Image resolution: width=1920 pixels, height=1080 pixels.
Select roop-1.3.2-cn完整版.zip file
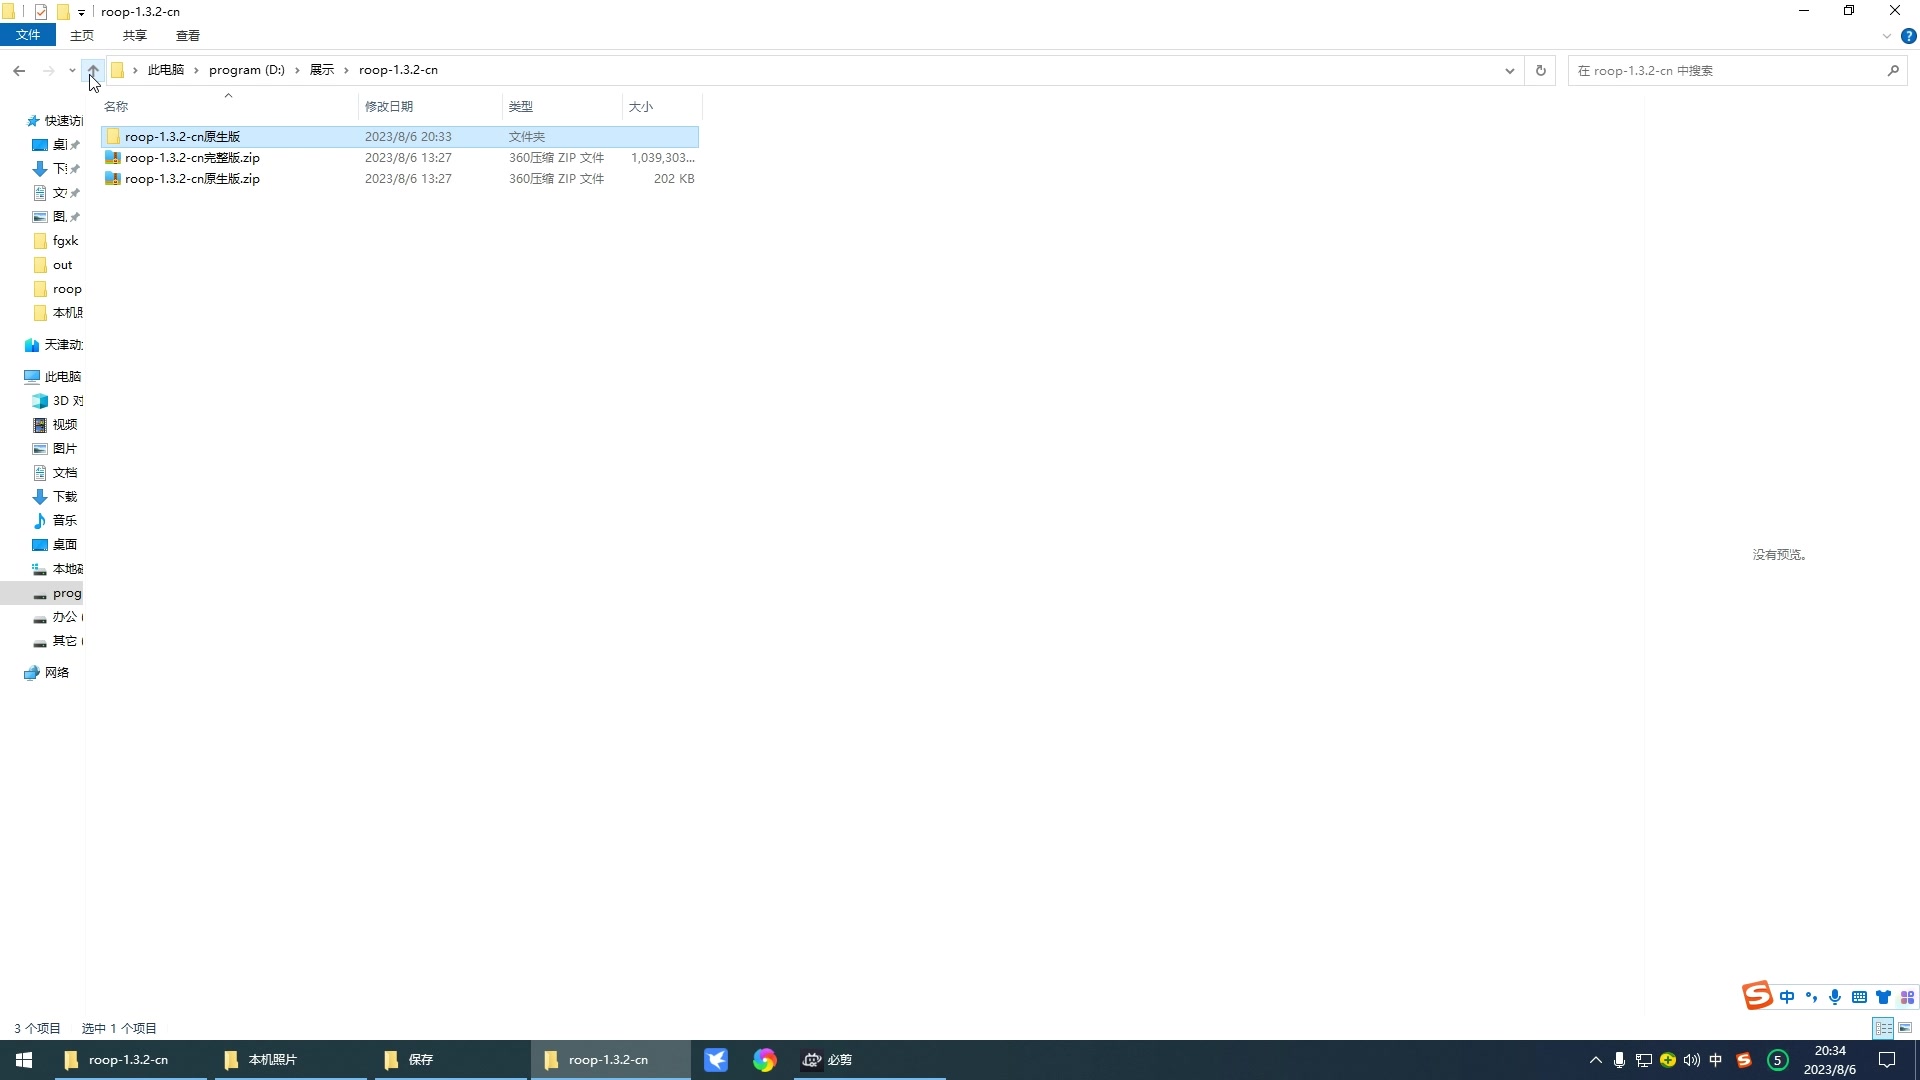192,158
